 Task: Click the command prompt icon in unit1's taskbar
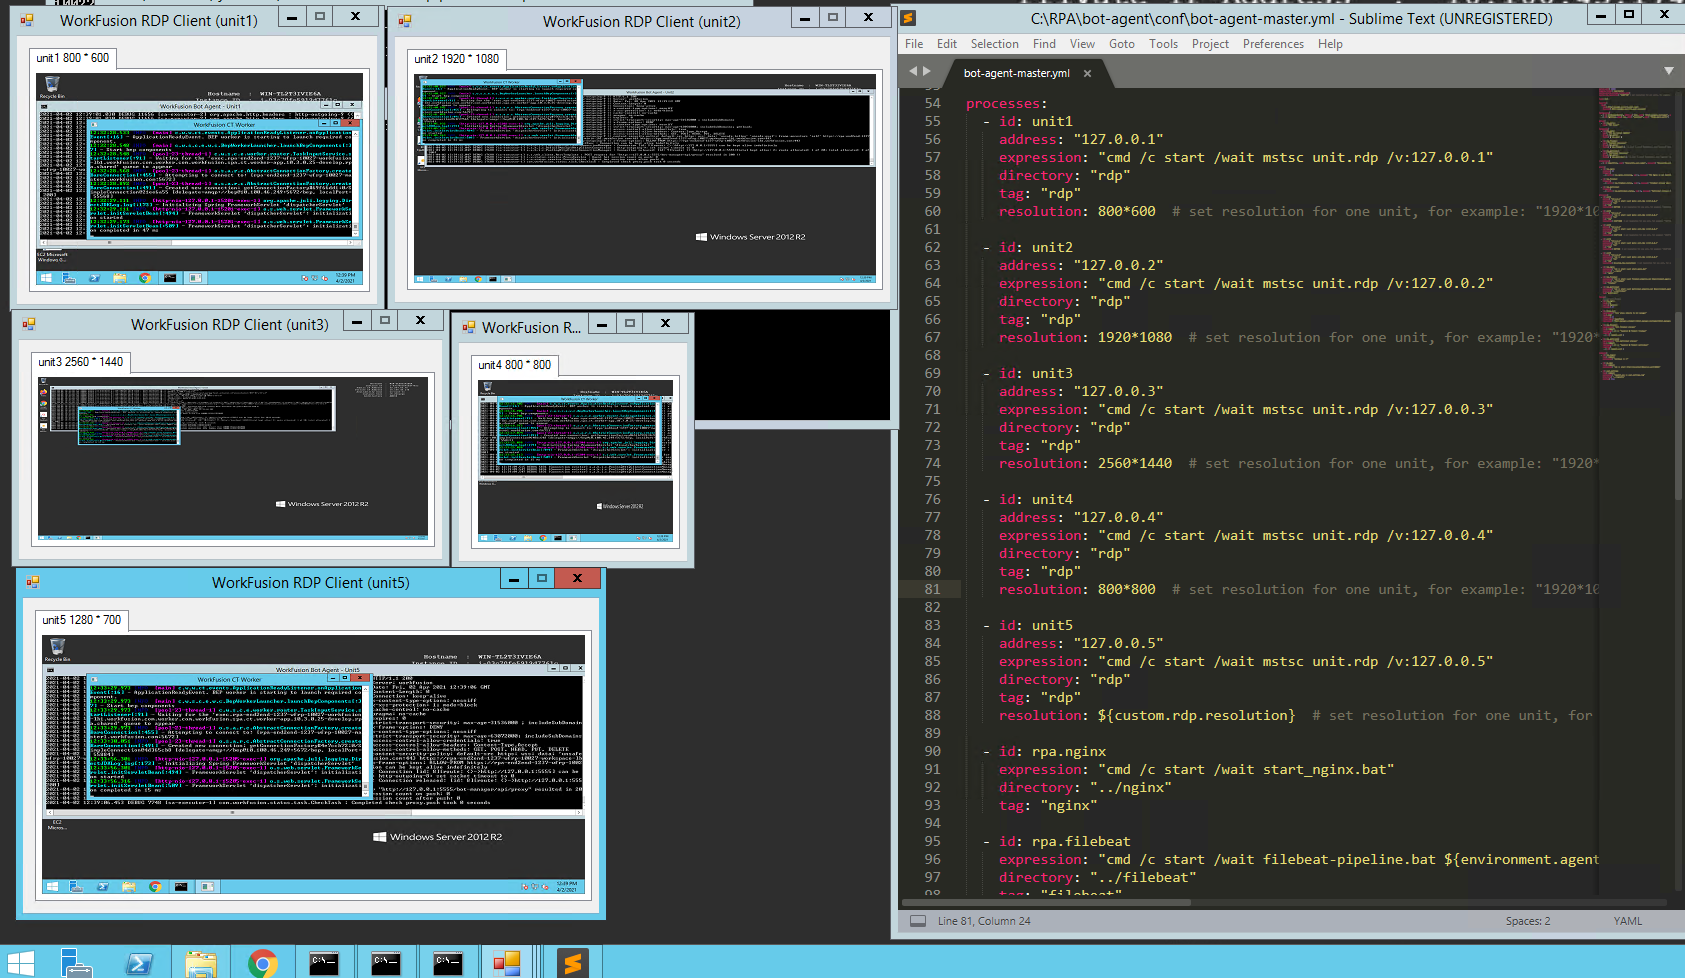click(x=170, y=278)
